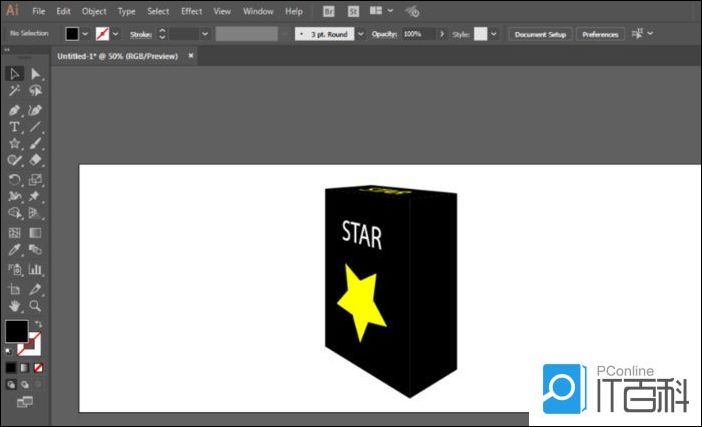Viewport: 702px width, 427px height.
Task: Expand the Style dropdown
Action: 494,34
